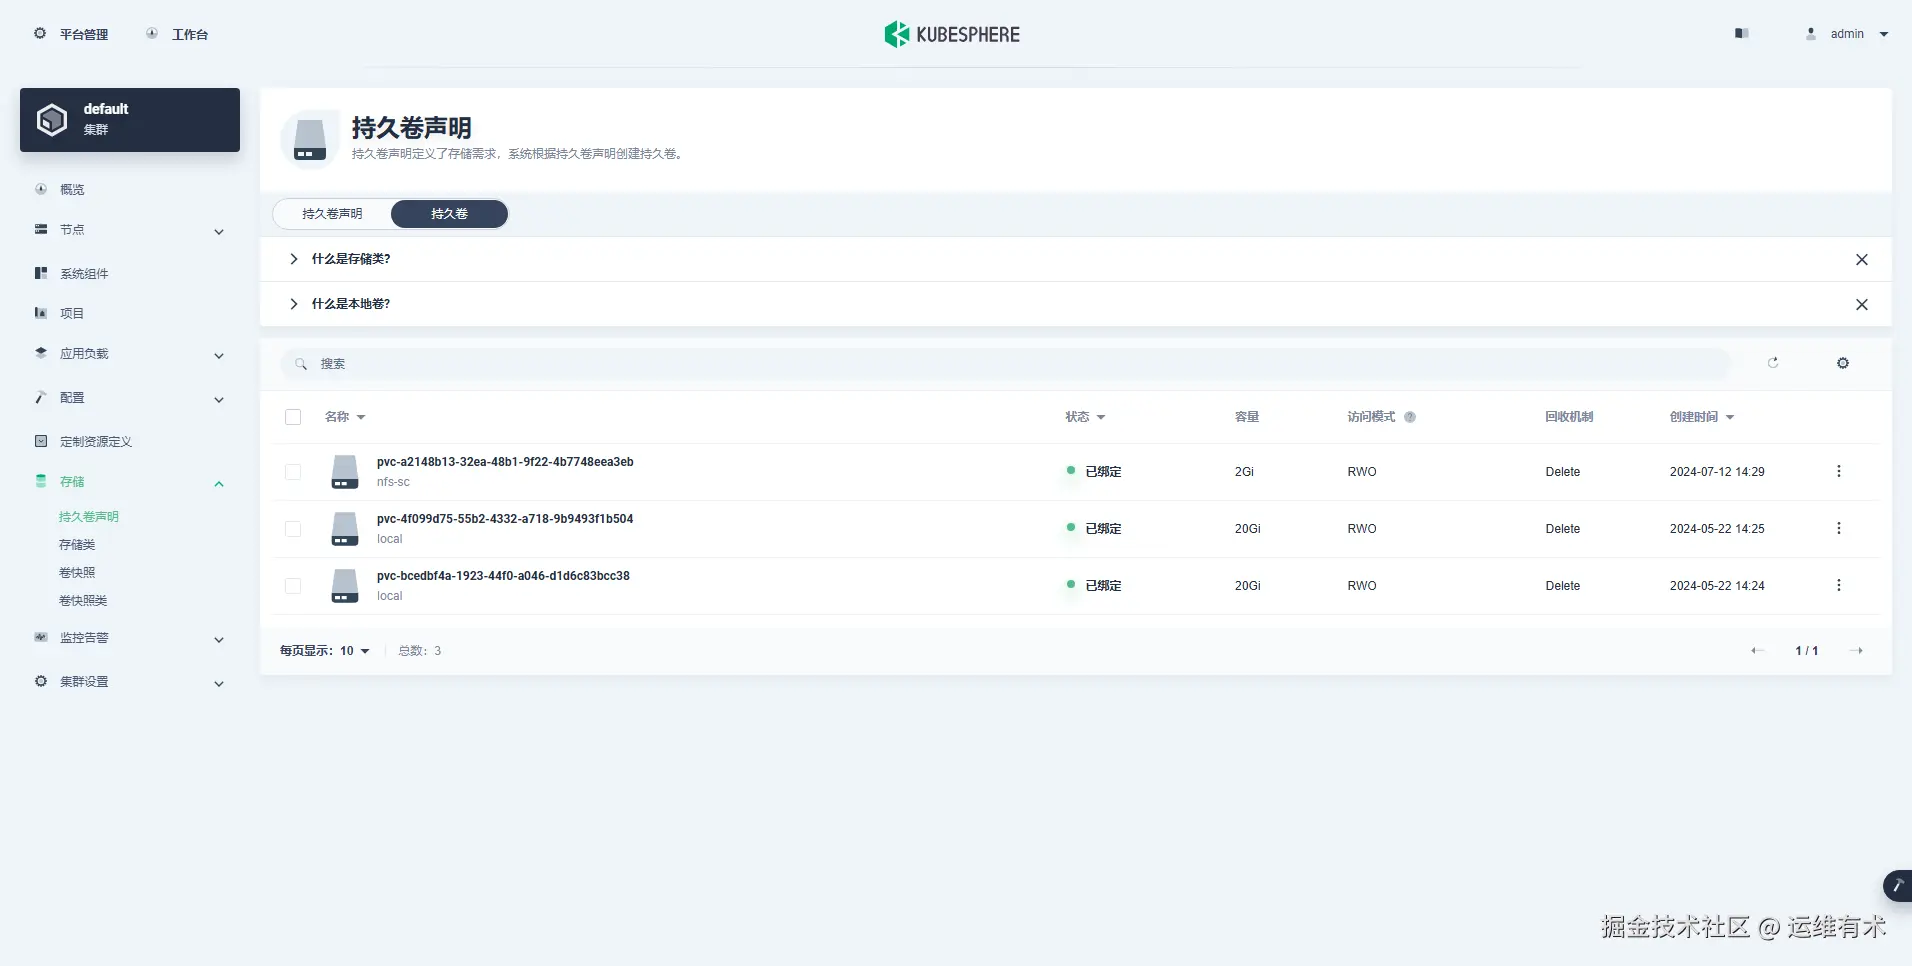1912x966 pixels.
Task: Open more actions for pvc-a2148b13 row
Action: tap(1838, 471)
